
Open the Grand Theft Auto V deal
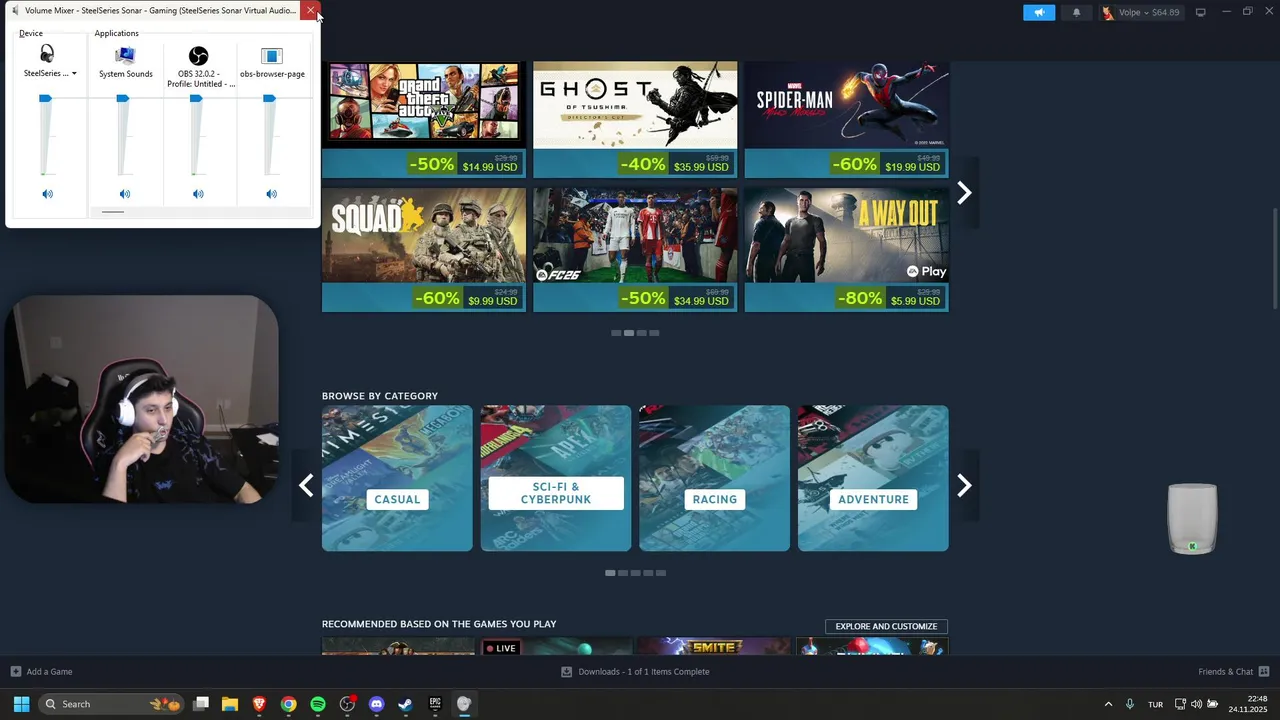[x=423, y=120]
